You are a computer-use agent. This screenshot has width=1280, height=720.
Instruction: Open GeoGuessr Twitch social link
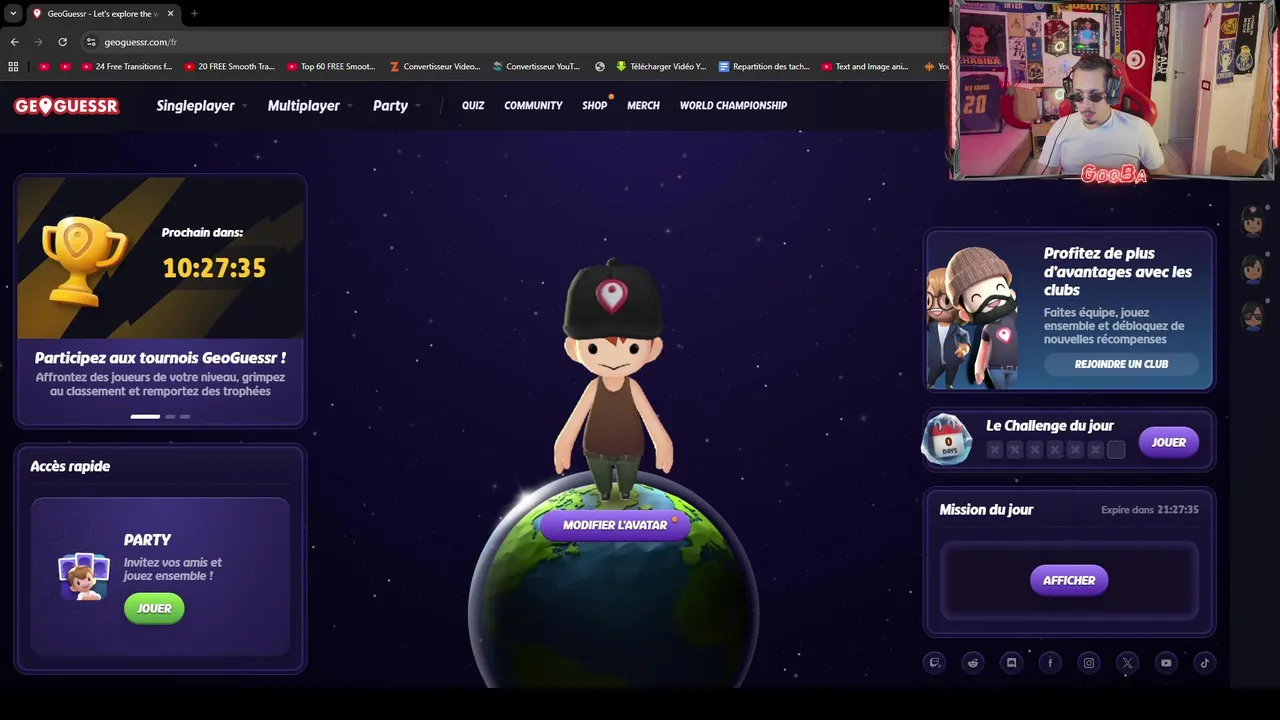point(935,662)
